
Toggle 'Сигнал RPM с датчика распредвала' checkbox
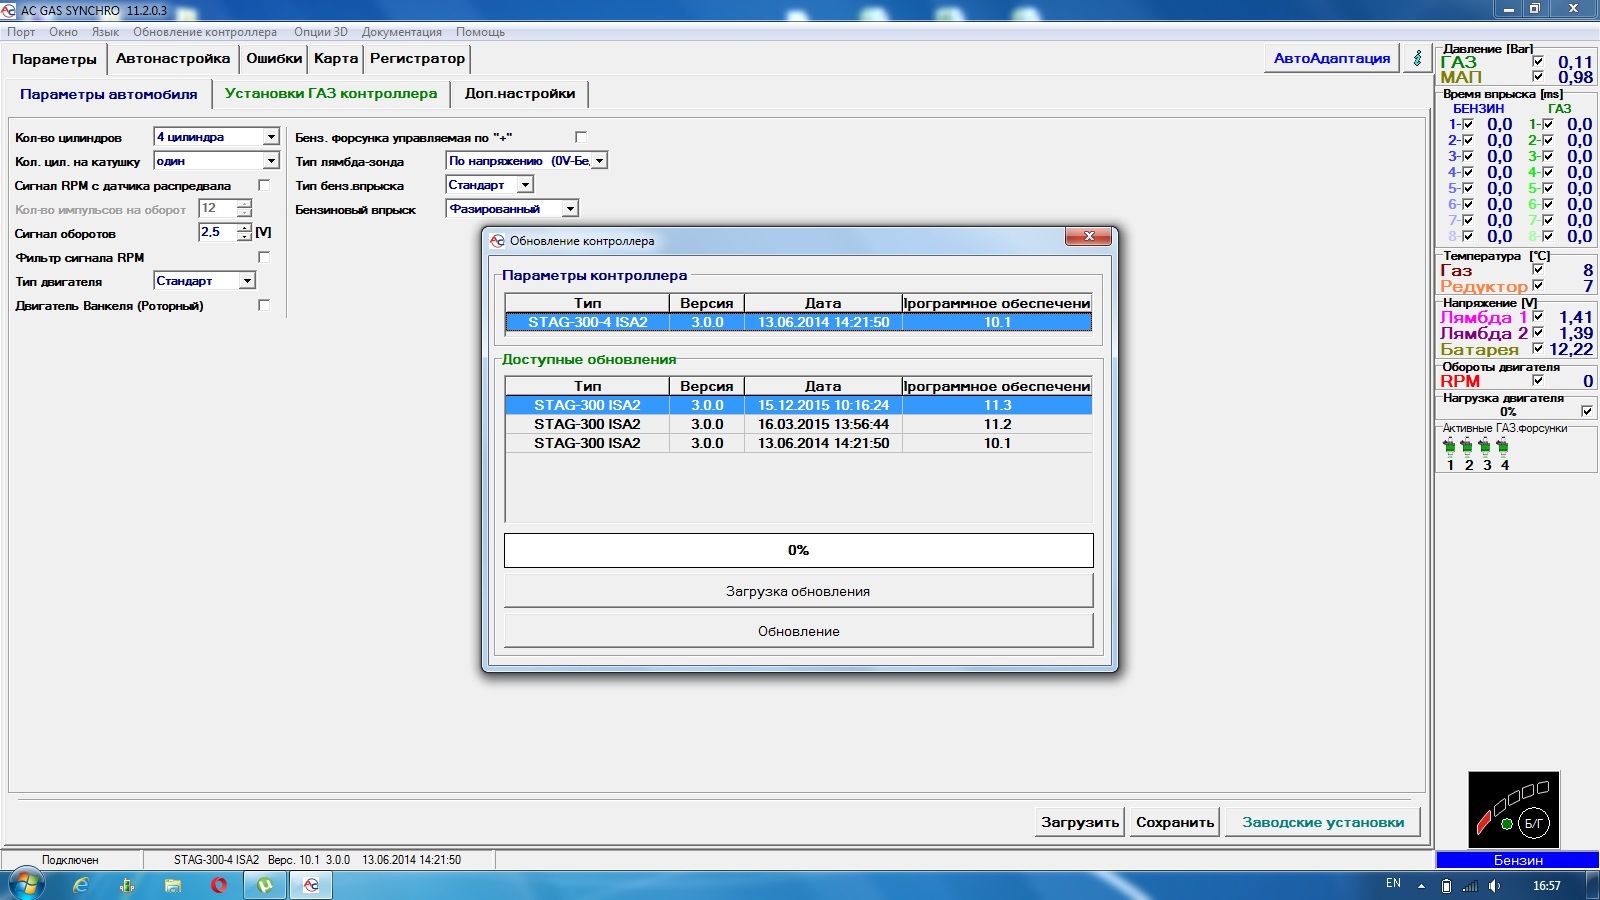point(264,185)
